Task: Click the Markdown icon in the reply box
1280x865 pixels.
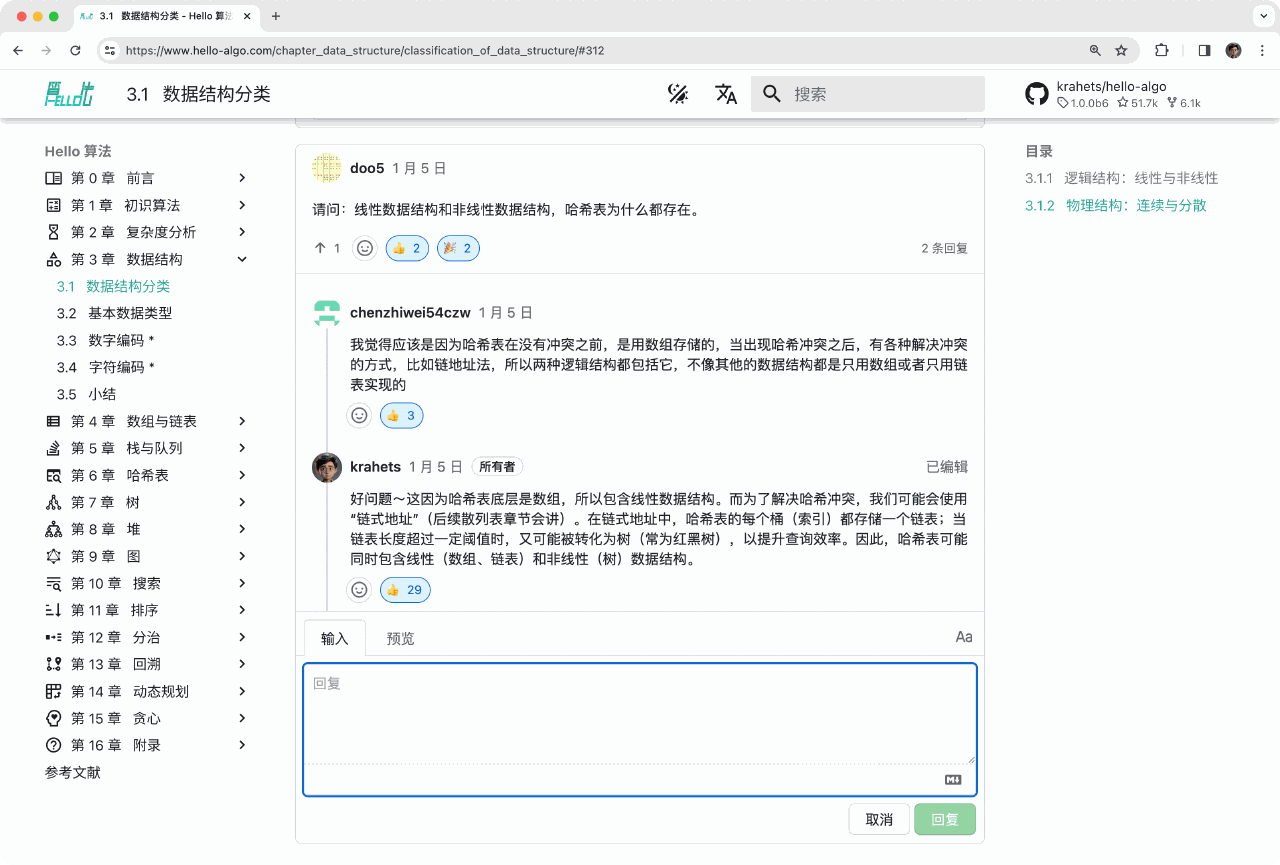Action: pos(951,779)
